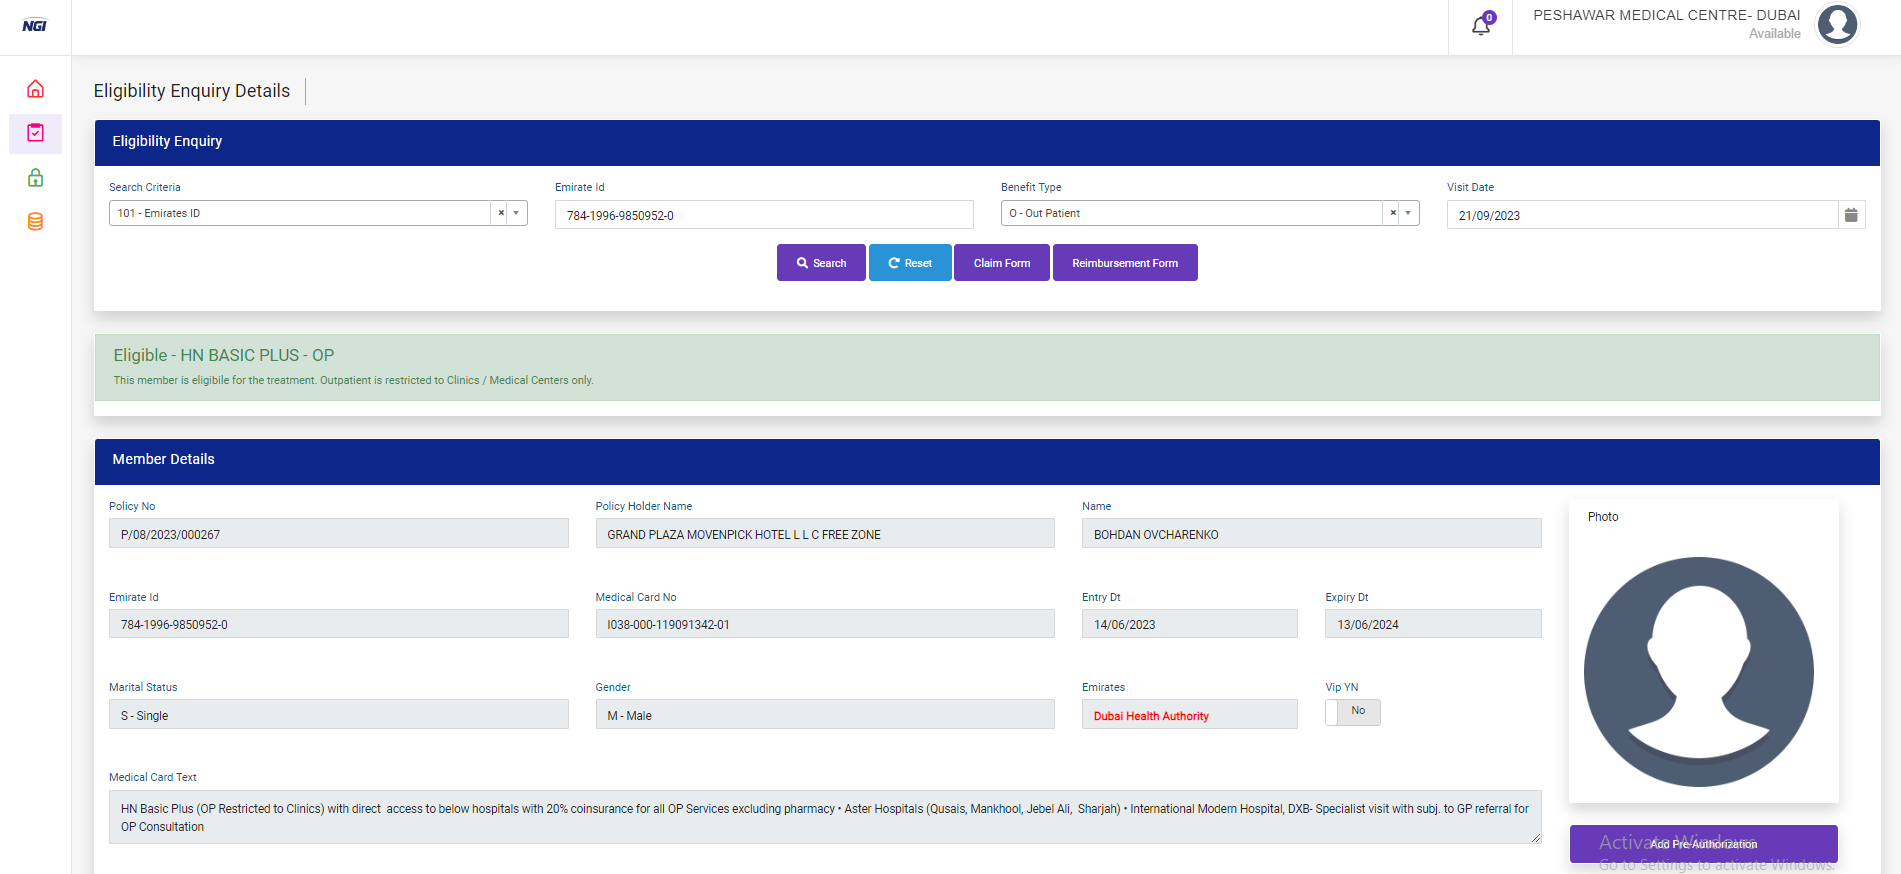Click the NGI logo in the corner

click(35, 26)
